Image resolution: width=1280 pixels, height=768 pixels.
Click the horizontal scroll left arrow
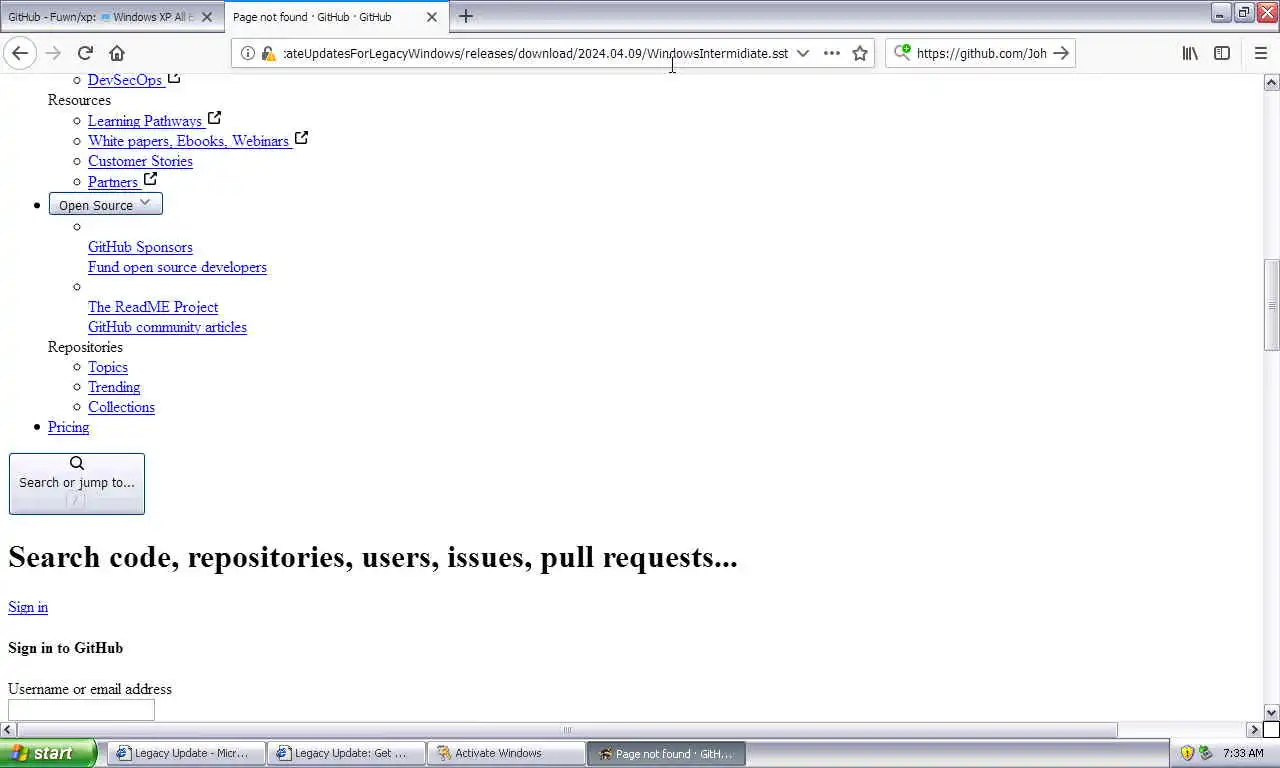[8, 730]
